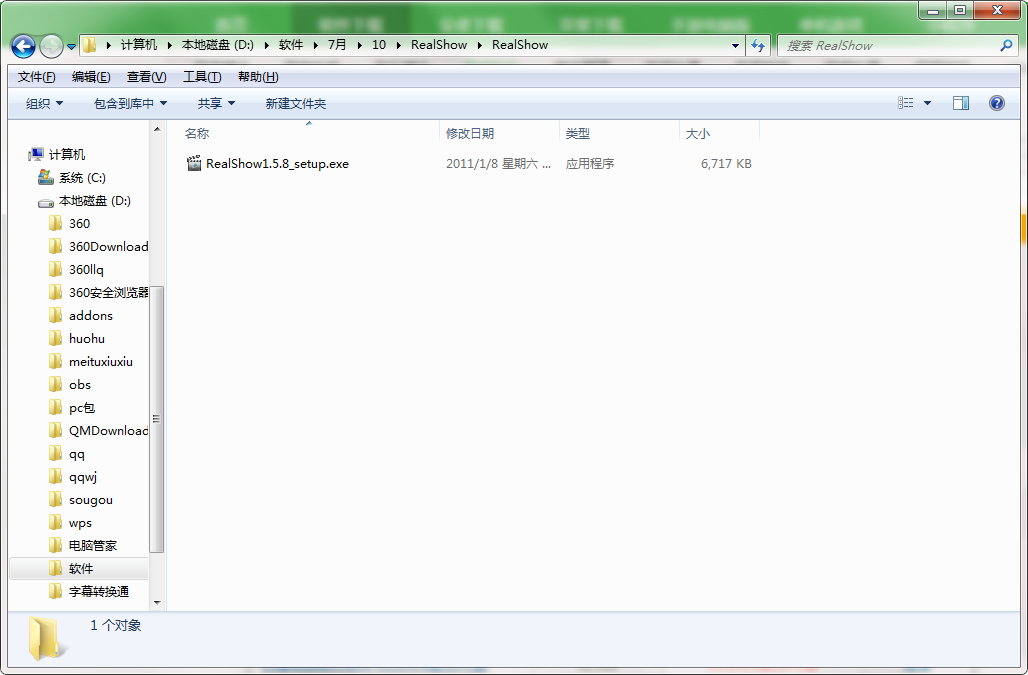This screenshot has height=675, width=1028.
Task: Click the folder icon in the address bar
Action: click(x=90, y=45)
